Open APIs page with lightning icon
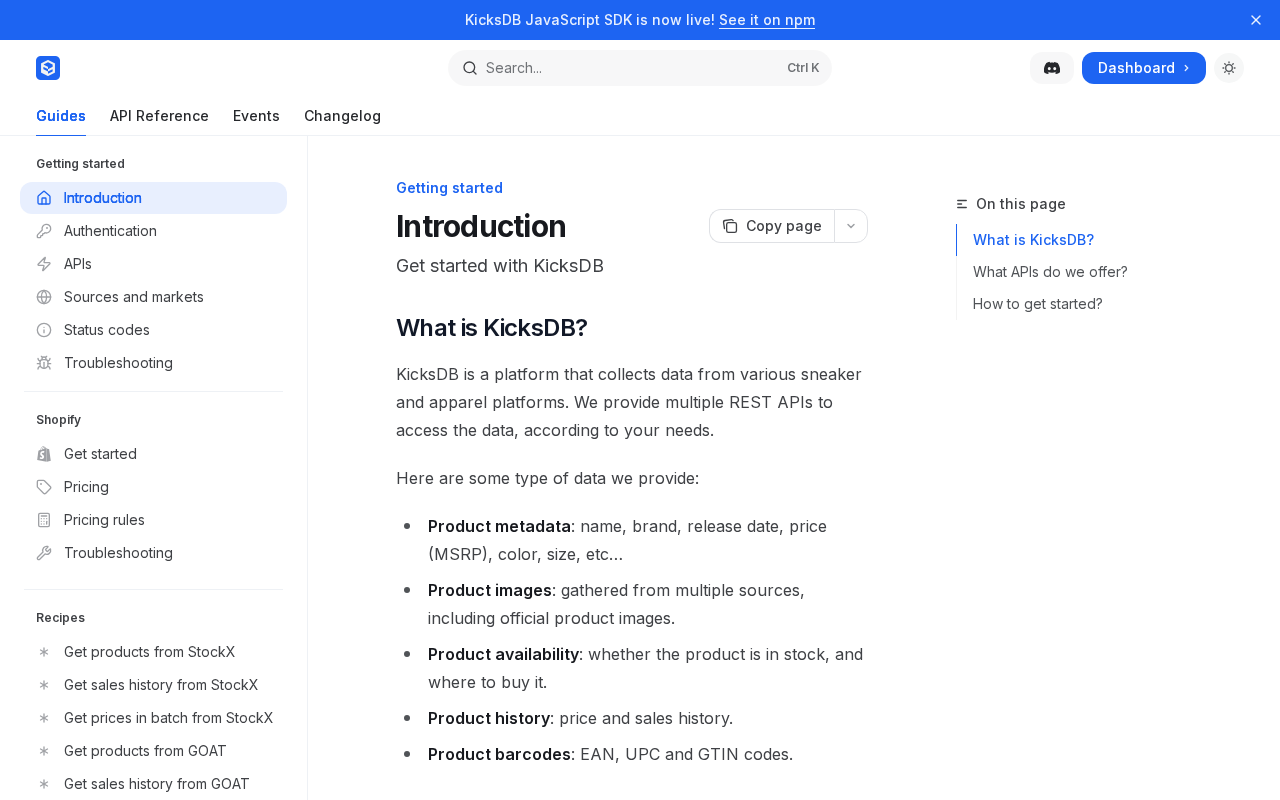Viewport: 1280px width, 800px height. 44,264
